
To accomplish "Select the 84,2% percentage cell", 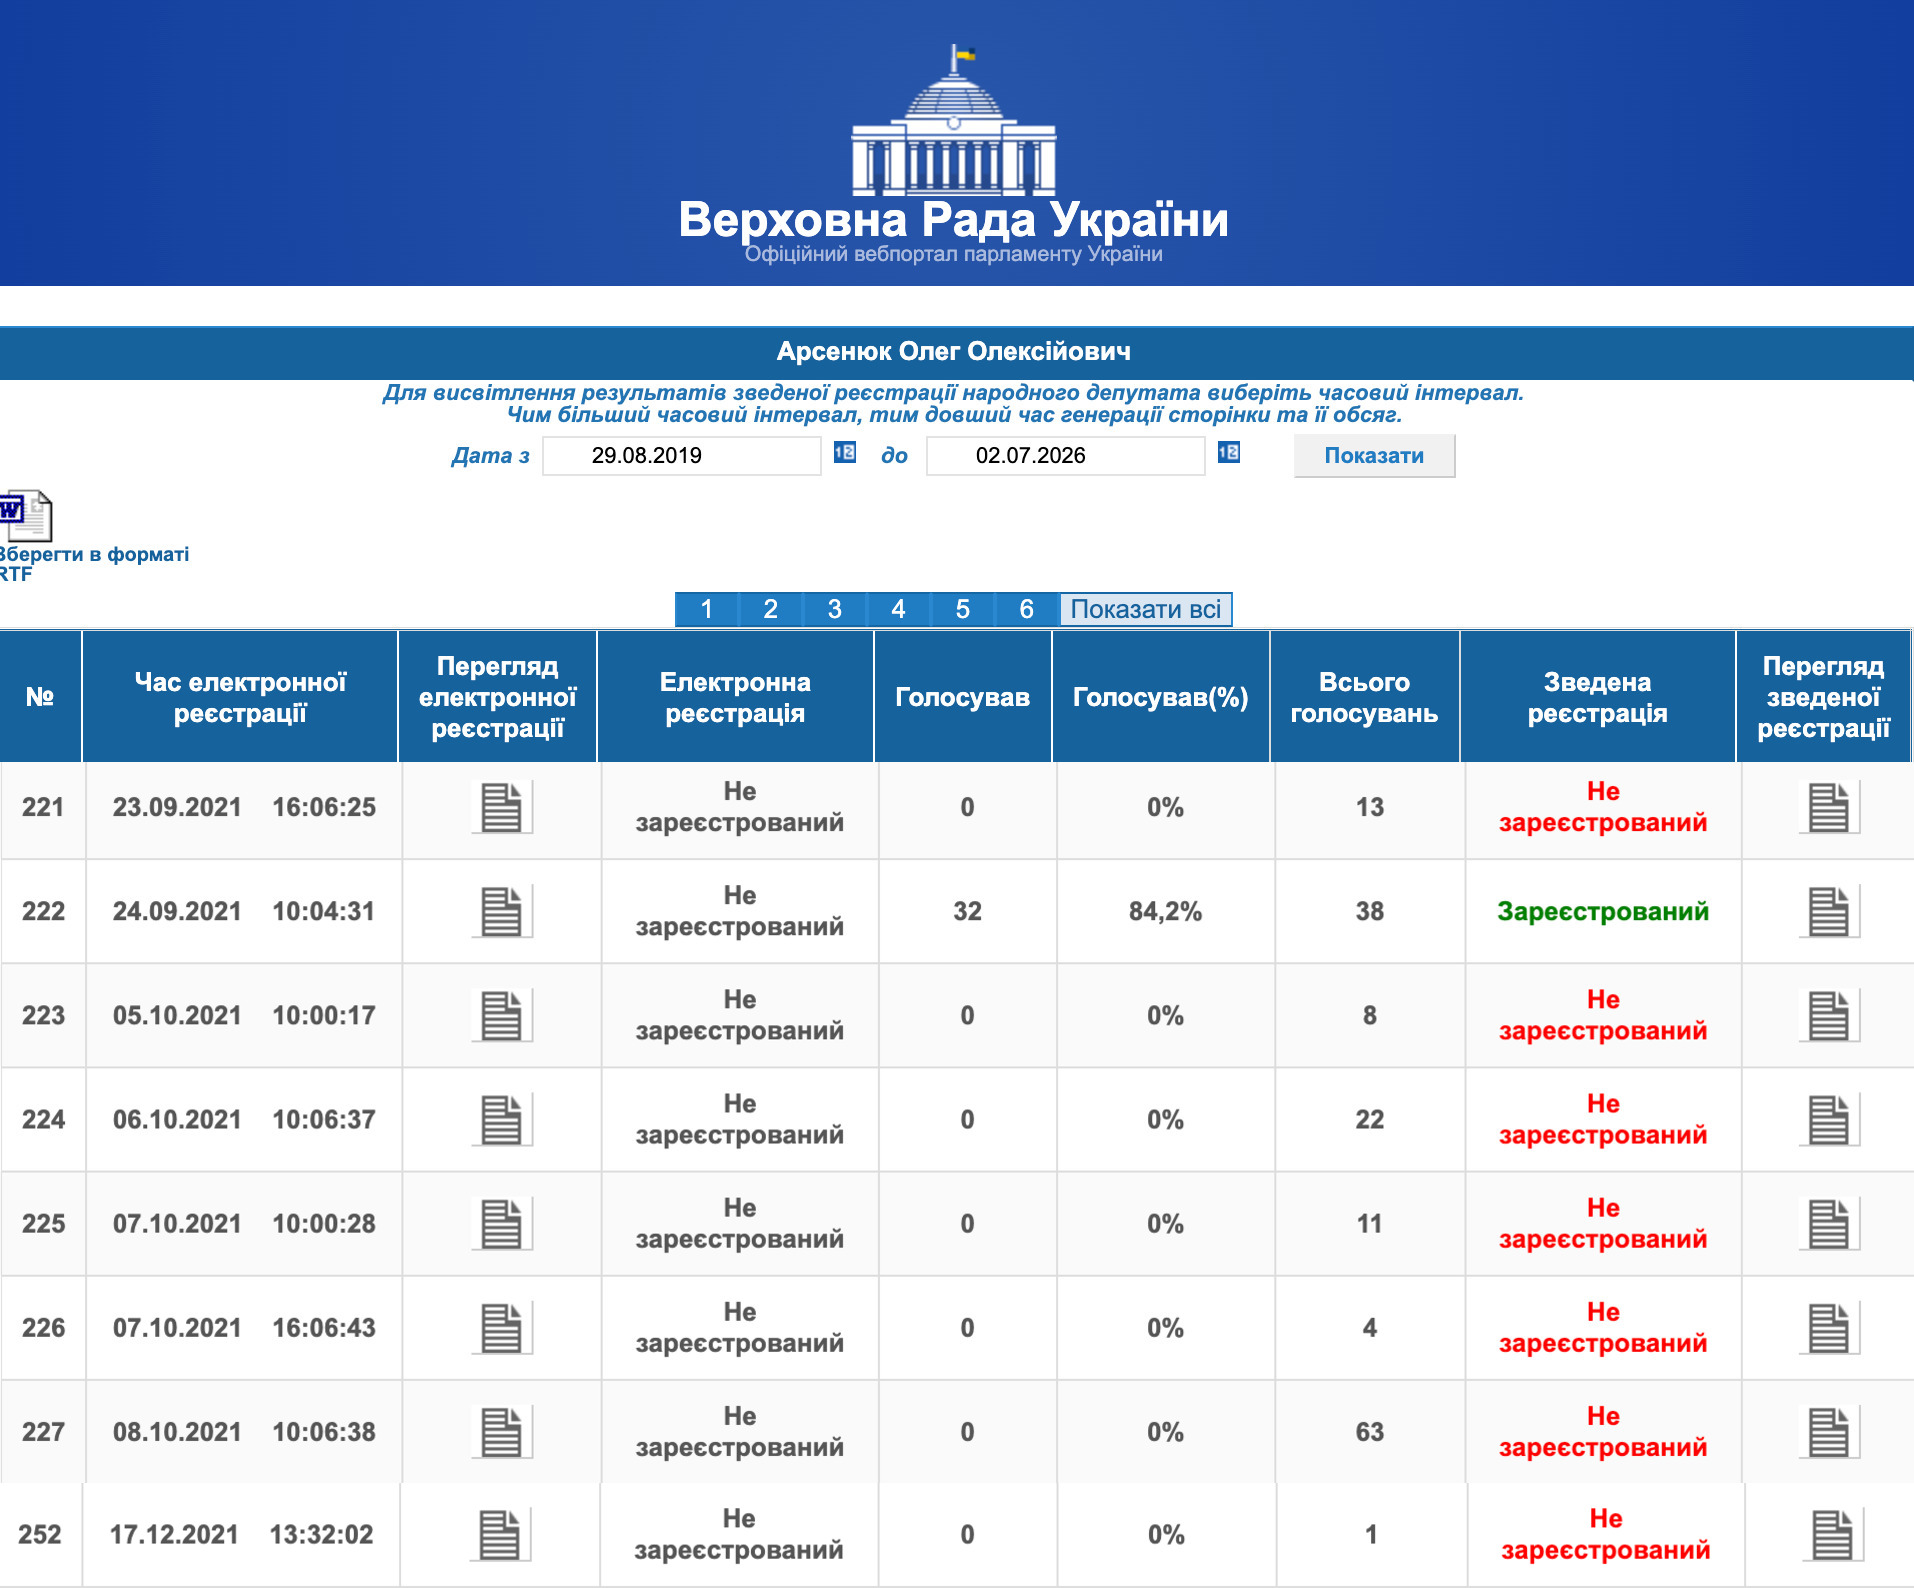I will (x=1165, y=911).
